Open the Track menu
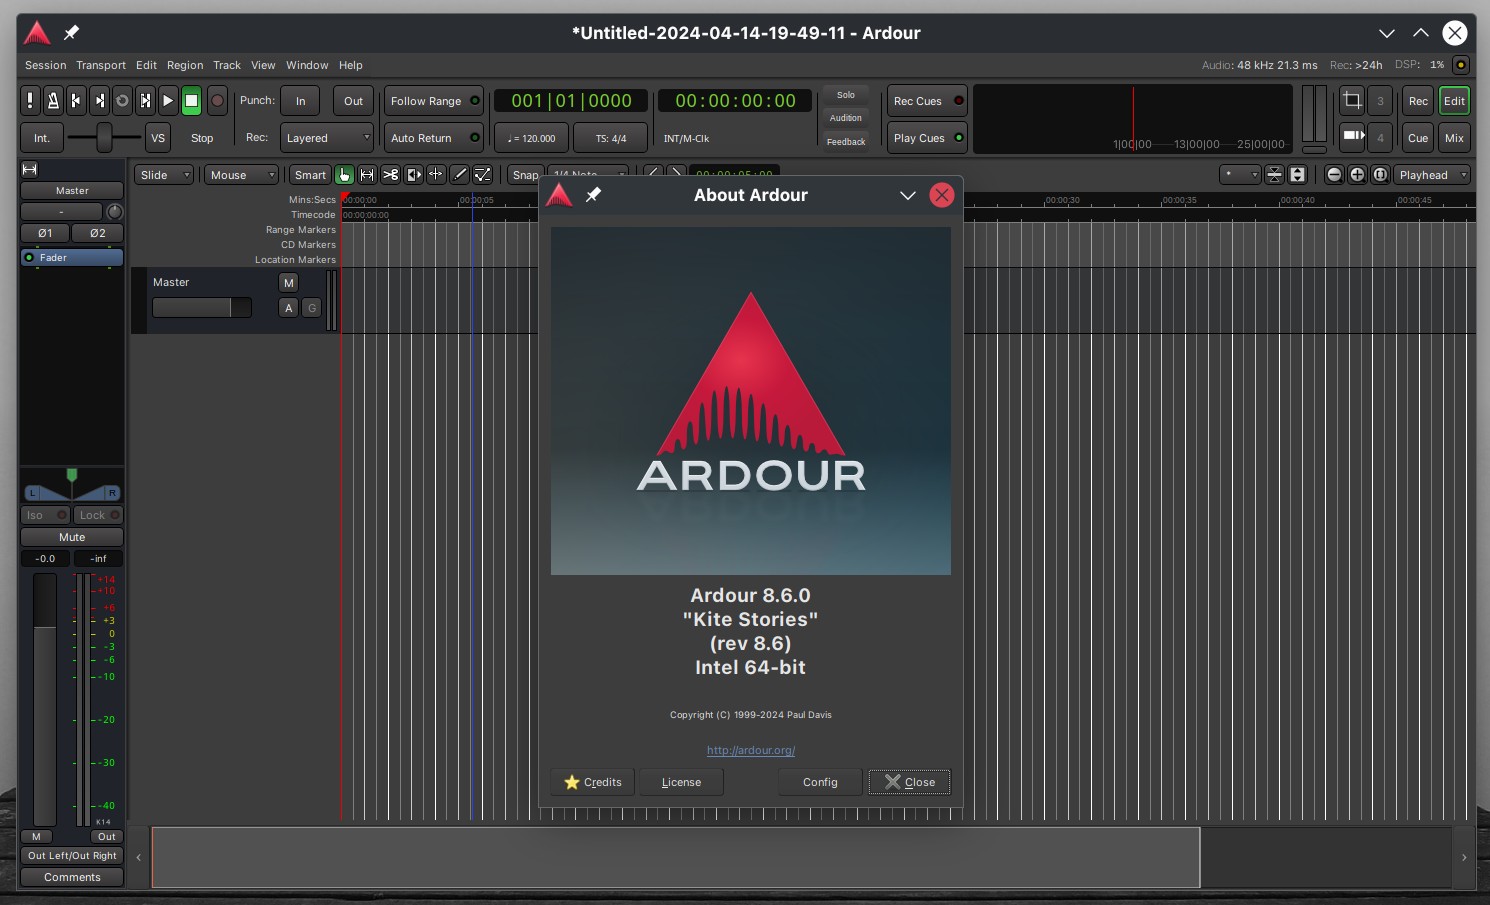The height and width of the screenshot is (905, 1490). pos(227,65)
